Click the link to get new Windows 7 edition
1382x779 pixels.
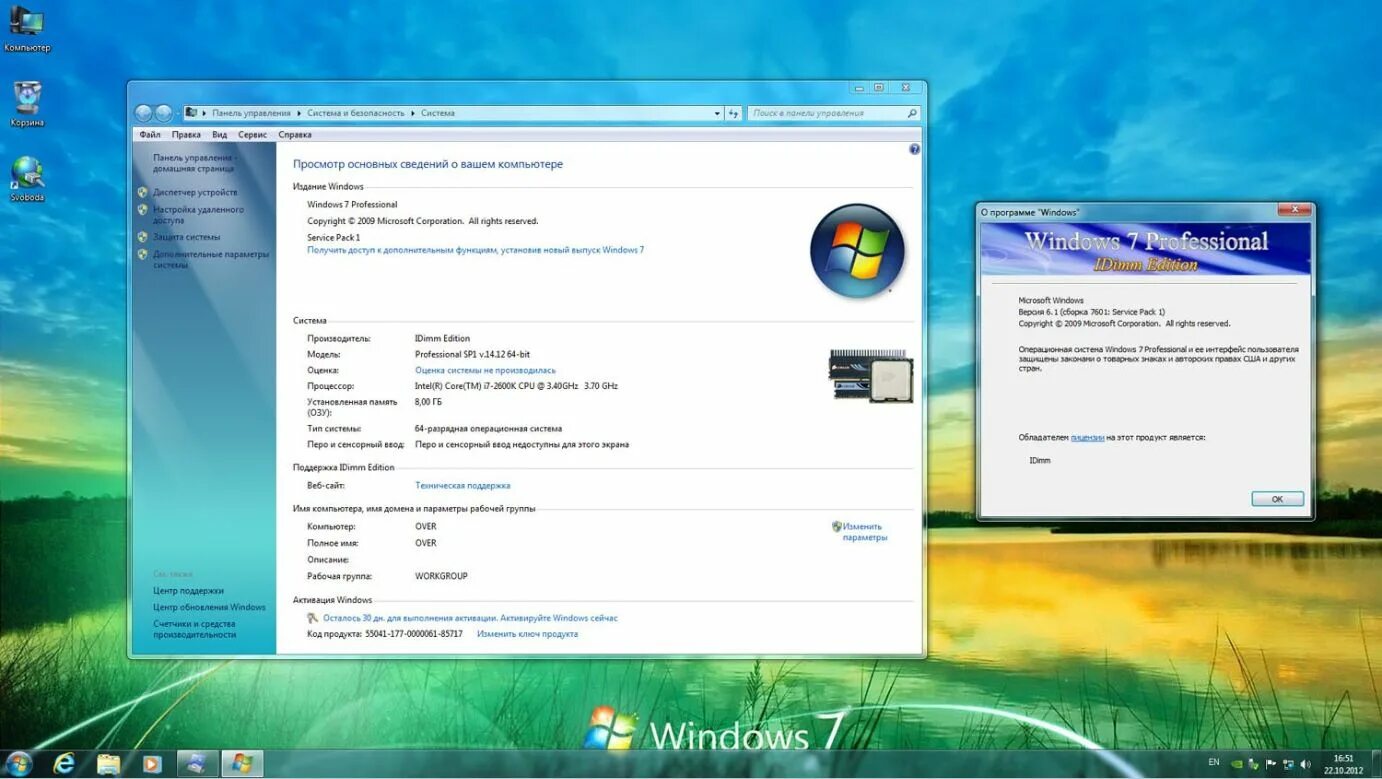coord(475,250)
